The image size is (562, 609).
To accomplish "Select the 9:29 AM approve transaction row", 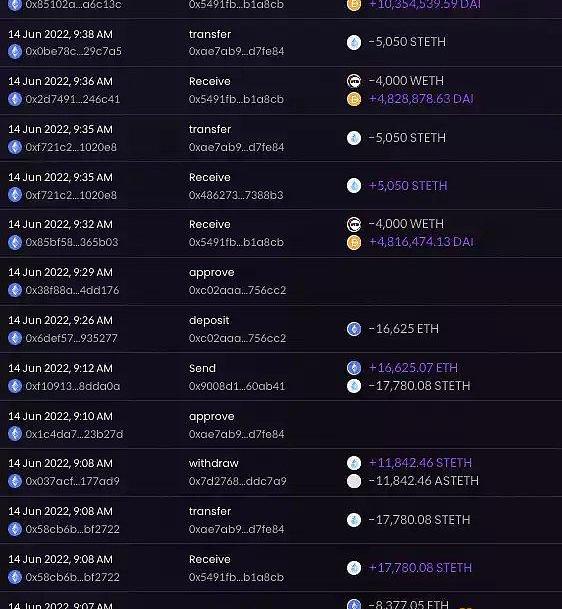I will pyautogui.click(x=281, y=281).
